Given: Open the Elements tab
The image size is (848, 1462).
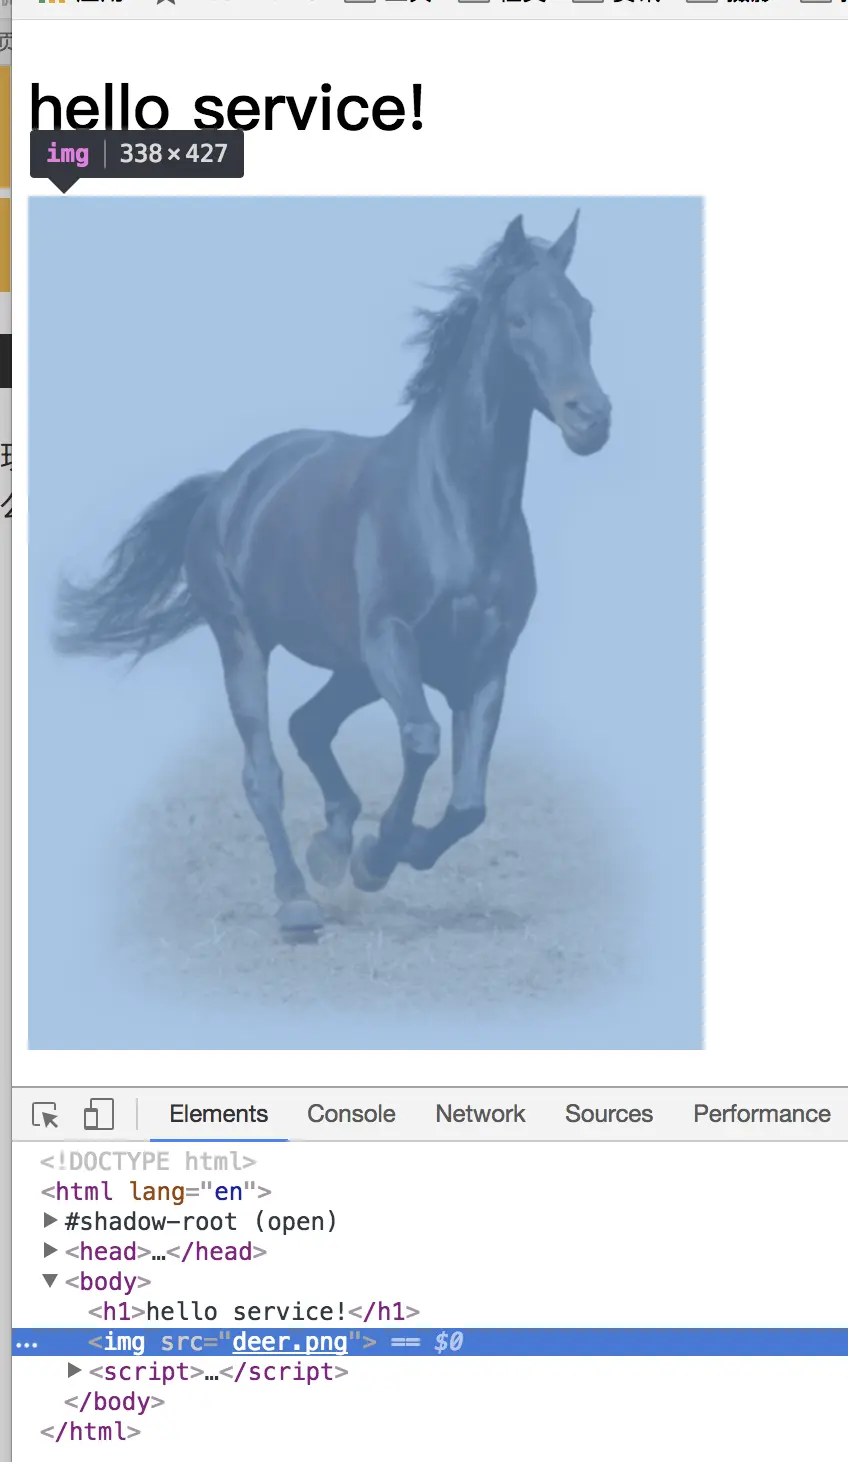Looking at the screenshot, I should click(219, 1114).
